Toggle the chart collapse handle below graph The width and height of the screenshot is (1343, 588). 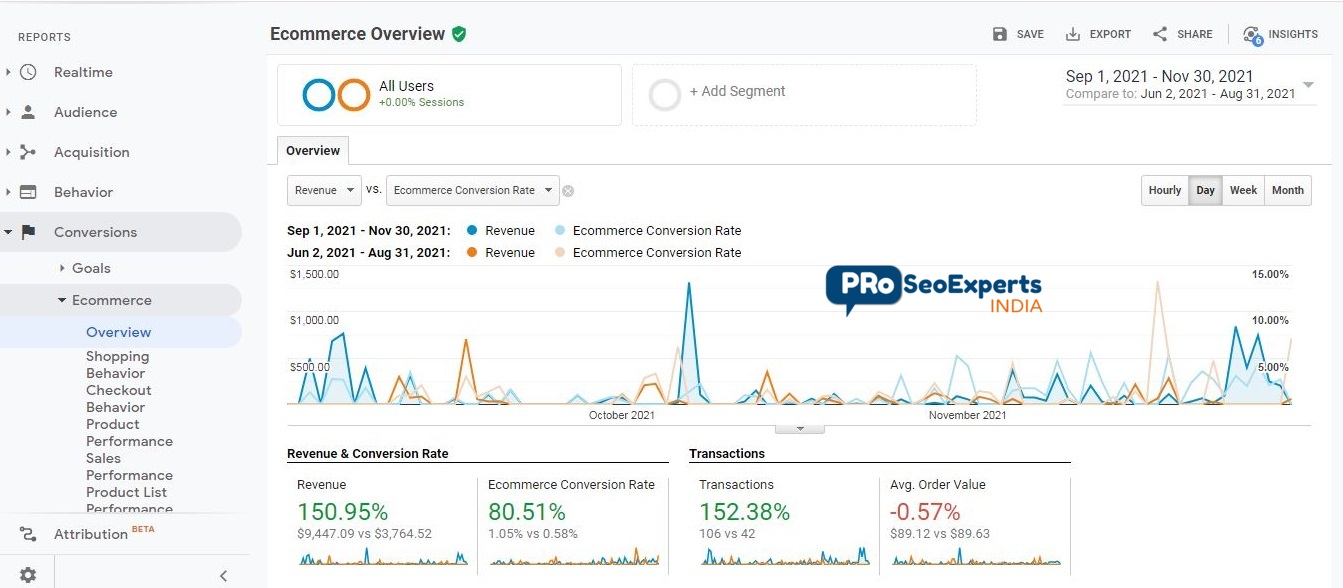[x=799, y=429]
